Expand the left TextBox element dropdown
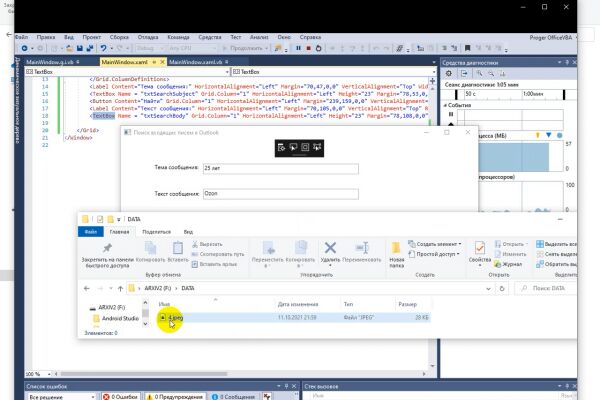This screenshot has width=600, height=400. 227,72
